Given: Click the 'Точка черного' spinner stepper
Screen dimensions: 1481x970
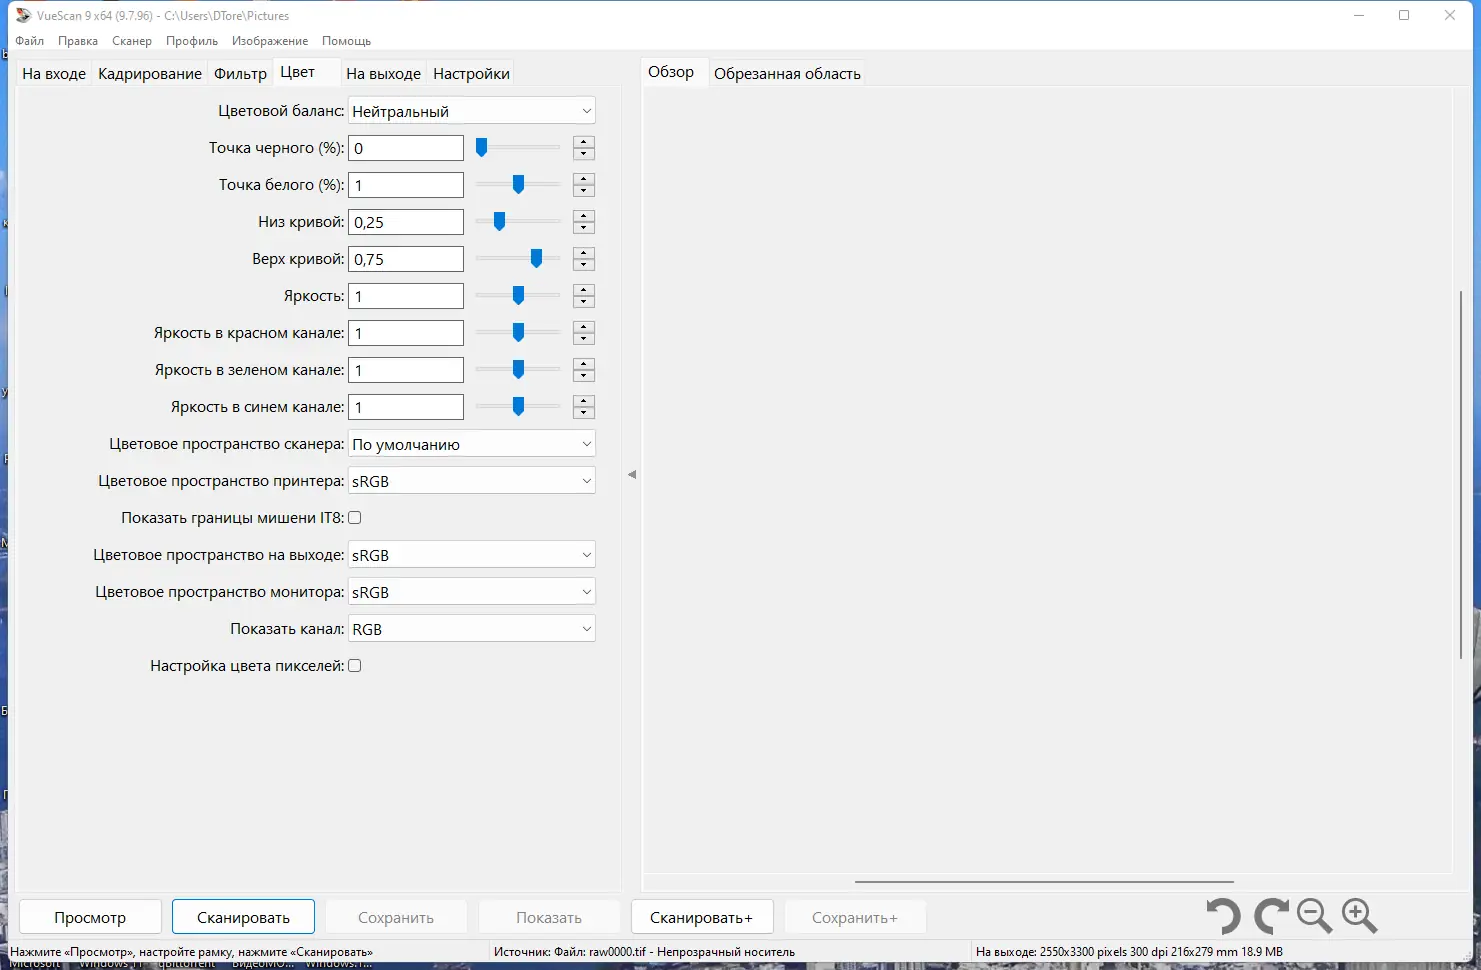Looking at the screenshot, I should tap(584, 148).
